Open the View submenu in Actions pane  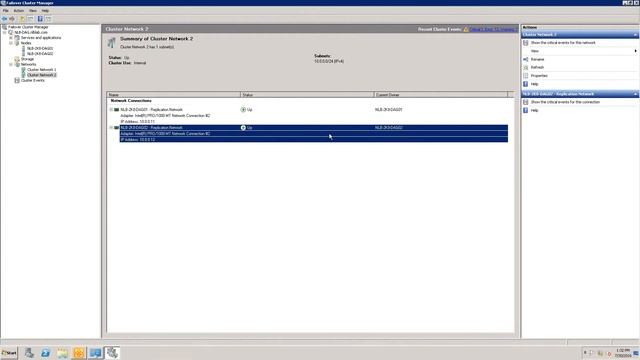click(580, 51)
